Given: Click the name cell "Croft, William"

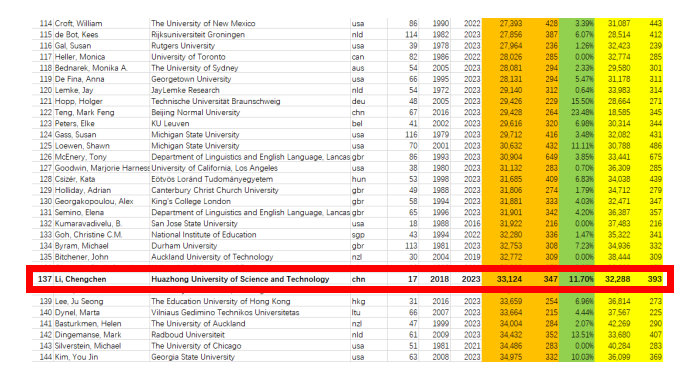Looking at the screenshot, I should [78, 23].
